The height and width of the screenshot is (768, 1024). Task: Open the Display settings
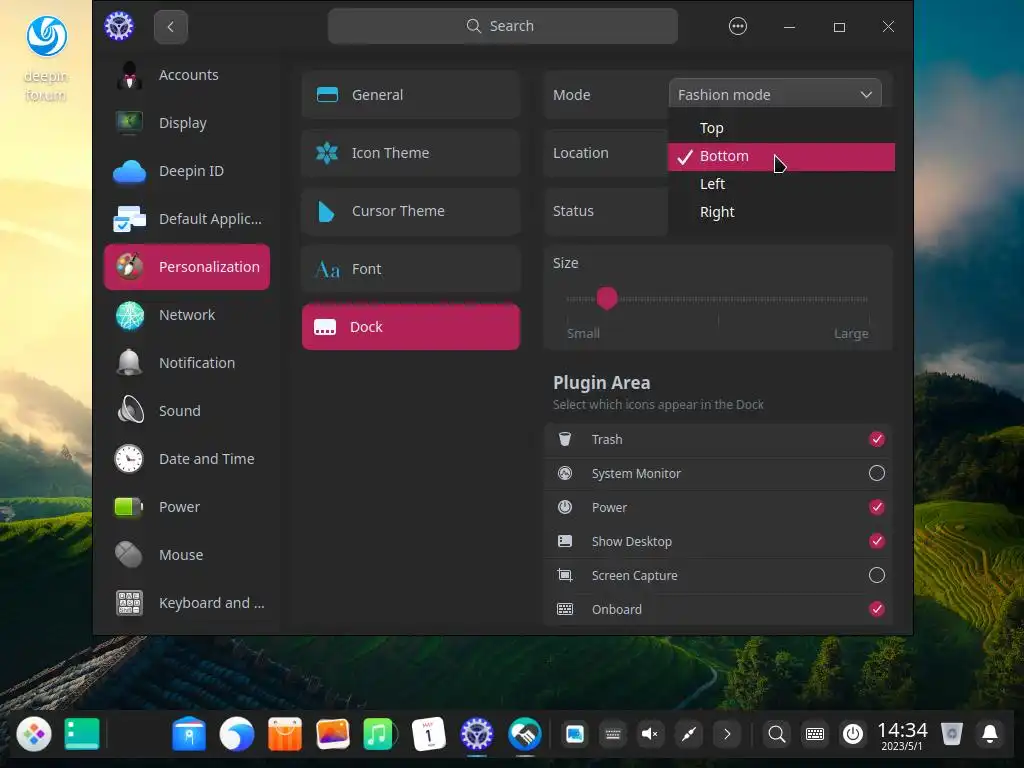[187, 123]
